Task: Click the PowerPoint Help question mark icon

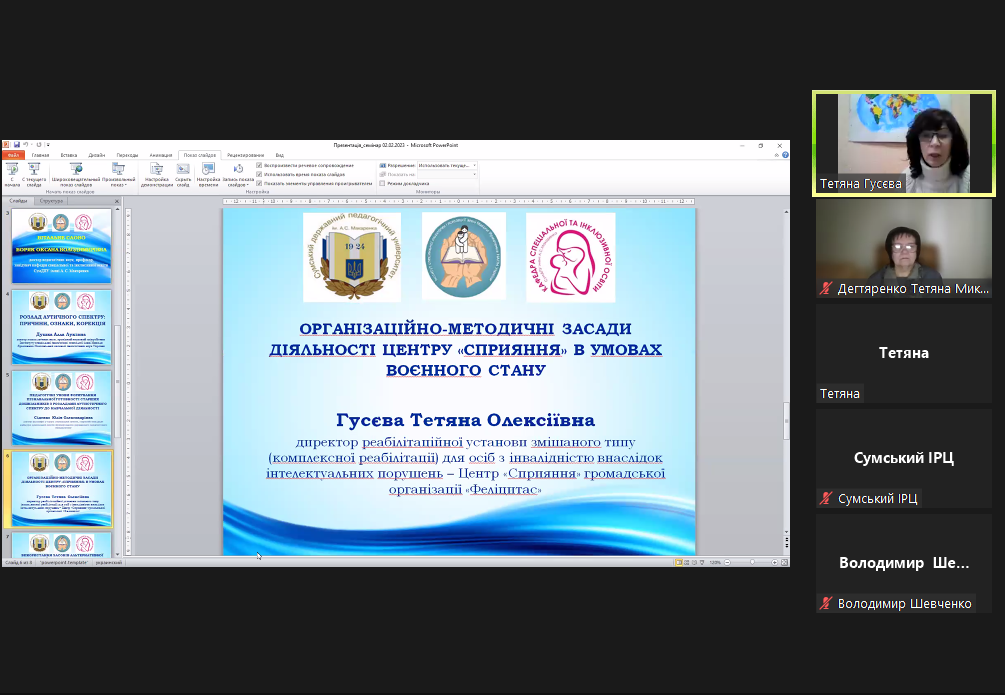Action: (x=785, y=155)
